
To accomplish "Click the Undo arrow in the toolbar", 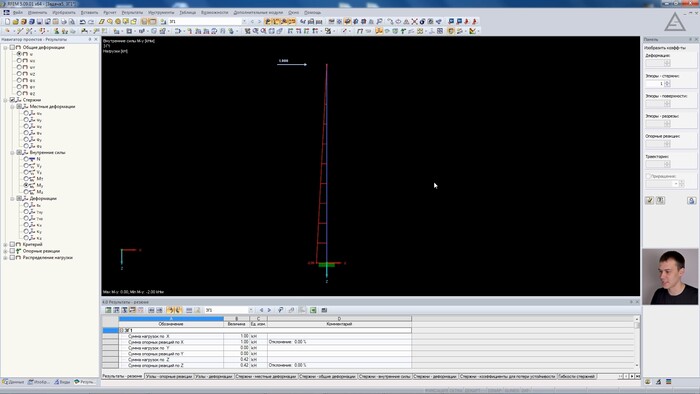I will (x=83, y=21).
